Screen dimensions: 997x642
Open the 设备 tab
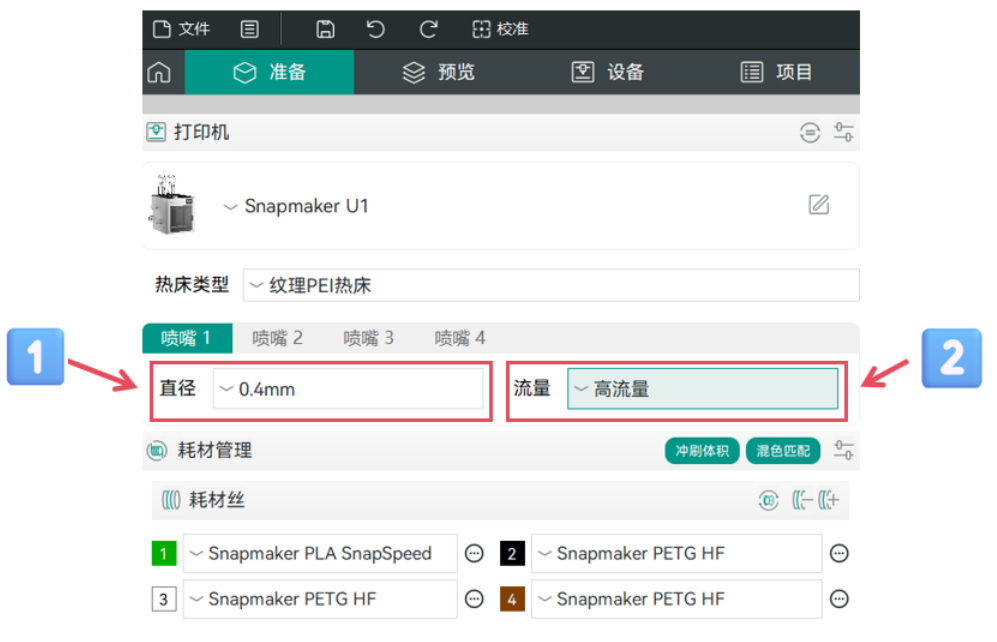click(608, 72)
